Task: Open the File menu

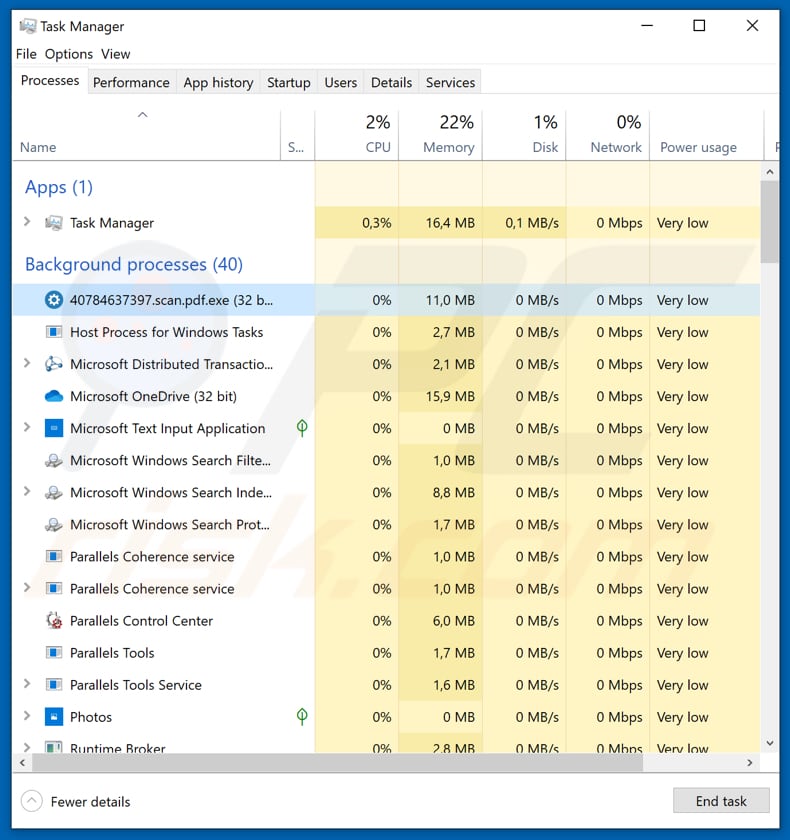Action: (26, 54)
